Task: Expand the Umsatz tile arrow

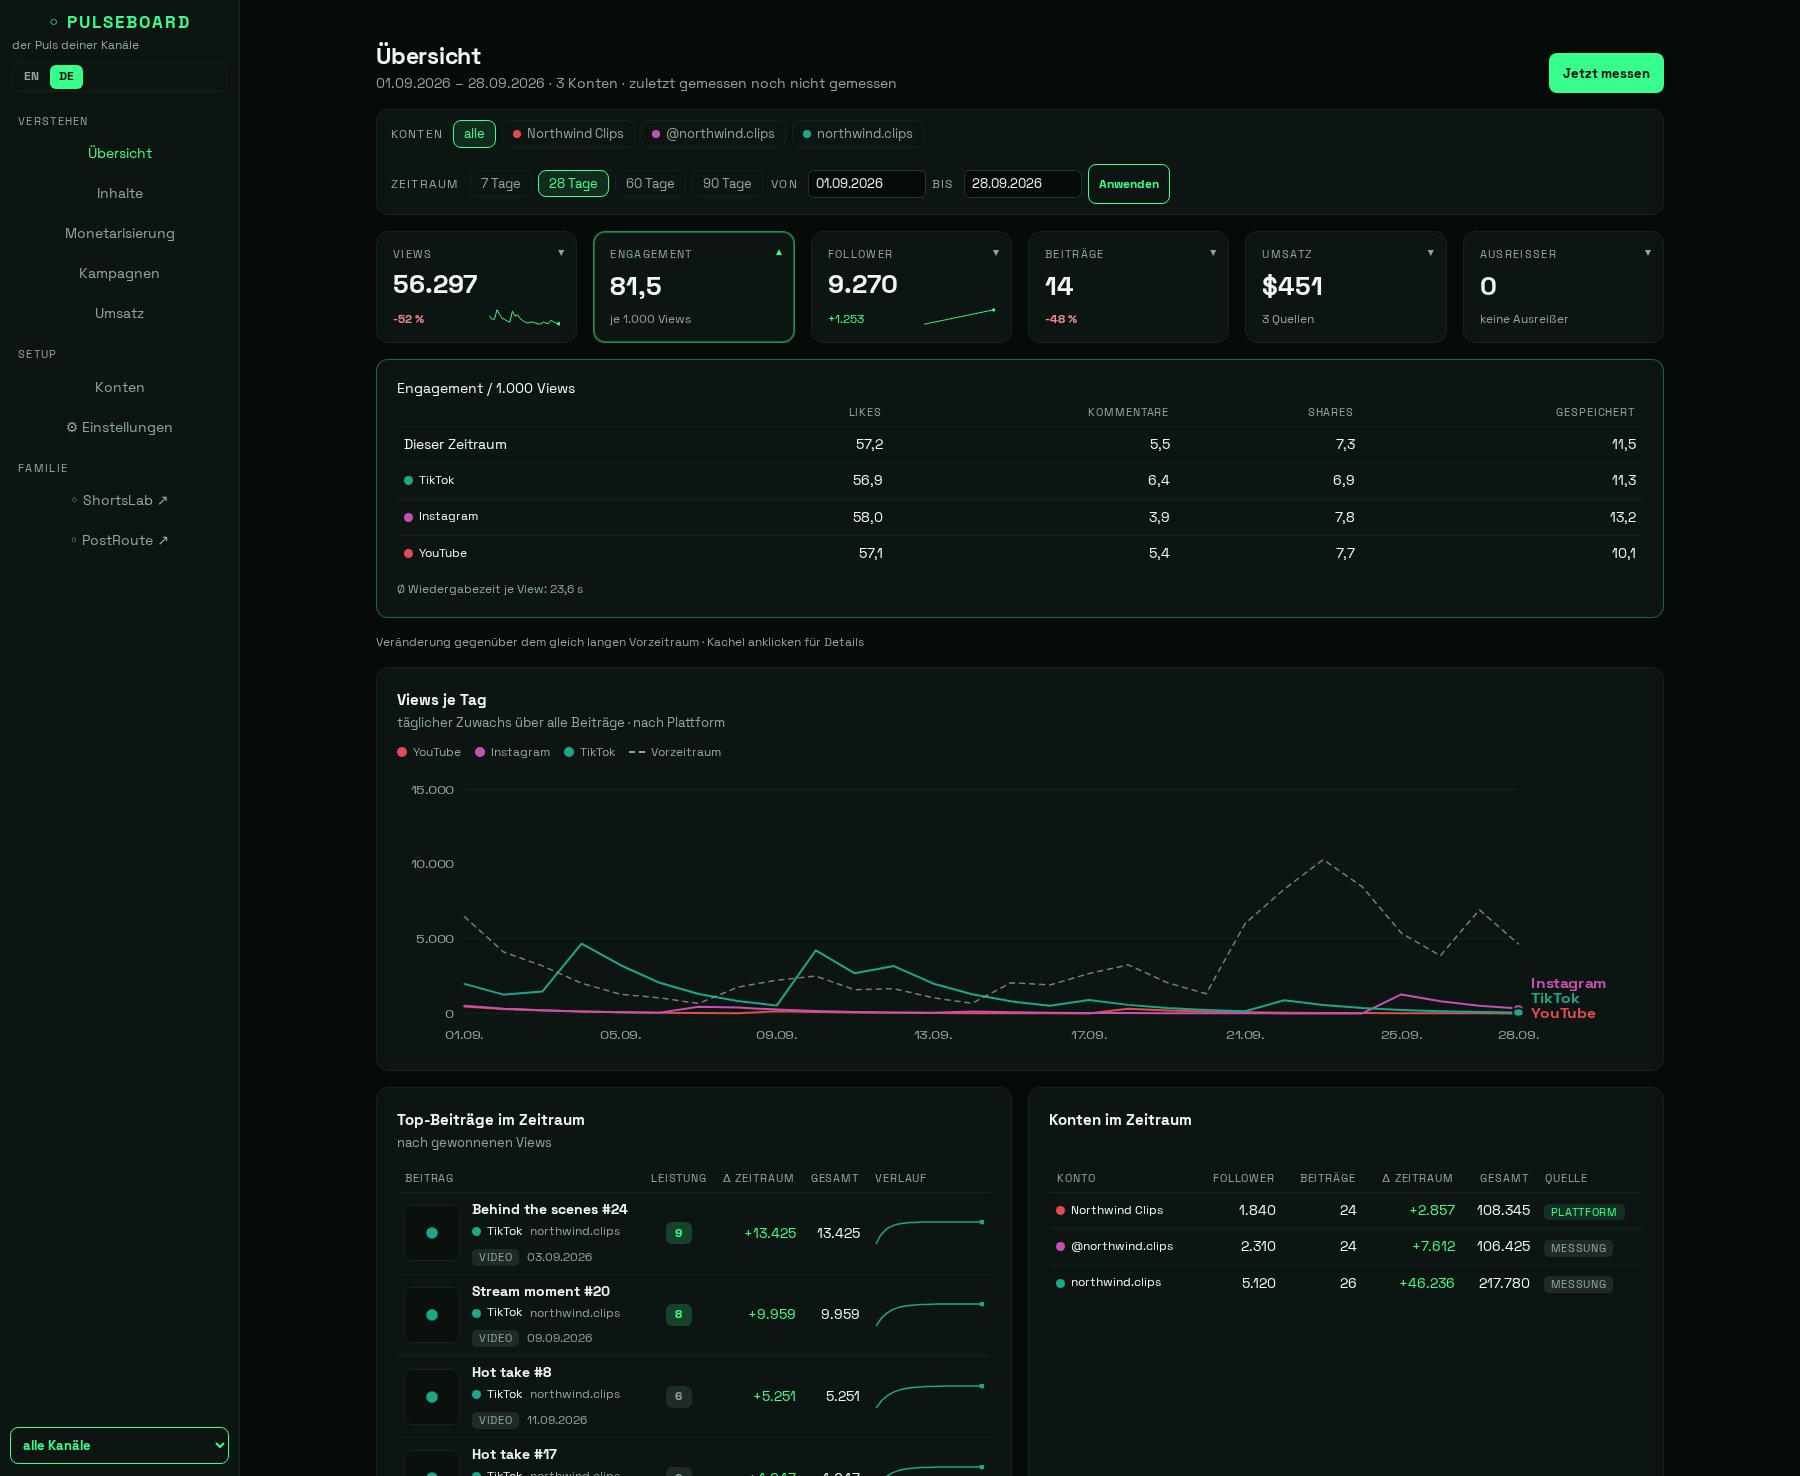Action: click(x=1431, y=253)
